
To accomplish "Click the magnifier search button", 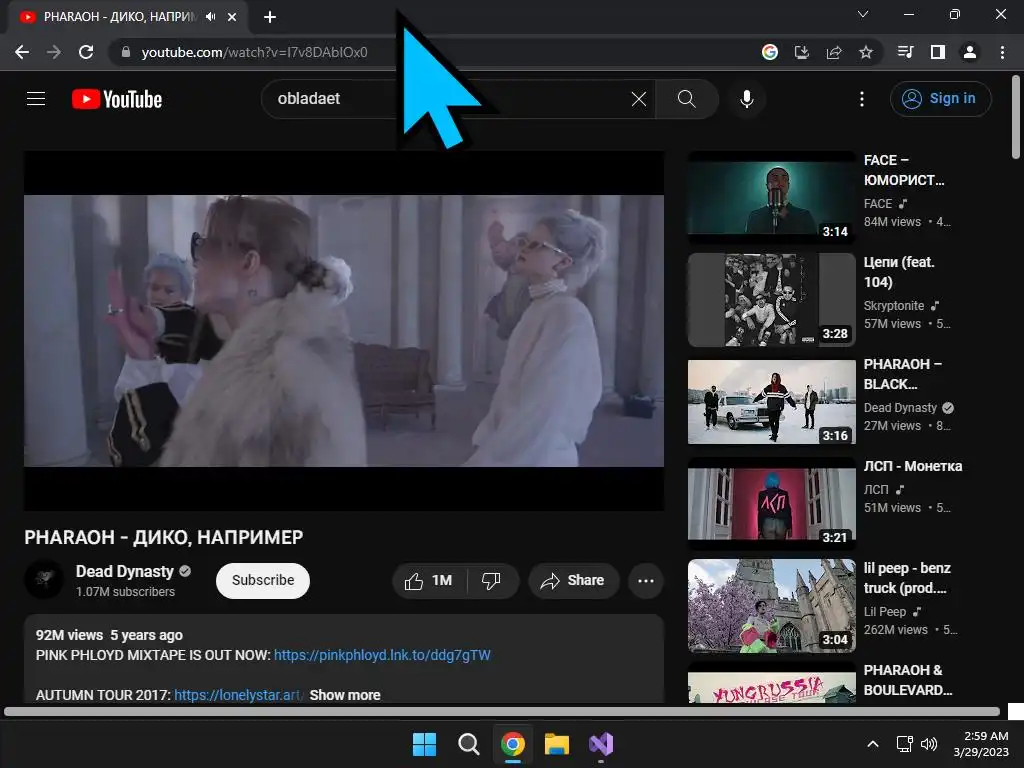I will [686, 99].
